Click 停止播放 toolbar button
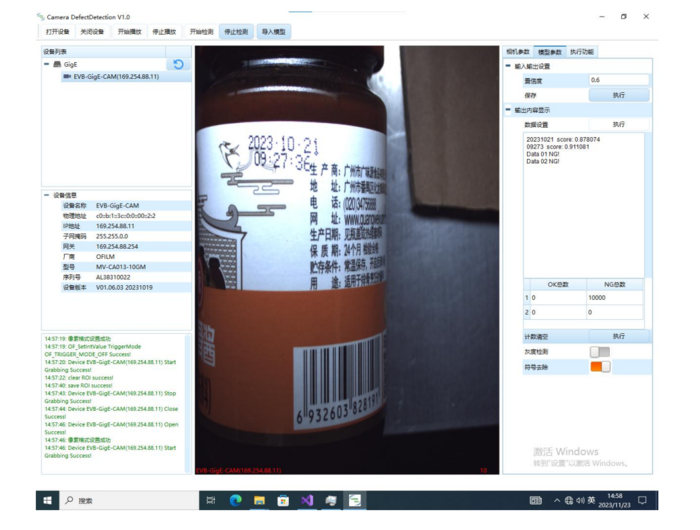The height and width of the screenshot is (530, 700). click(x=164, y=32)
